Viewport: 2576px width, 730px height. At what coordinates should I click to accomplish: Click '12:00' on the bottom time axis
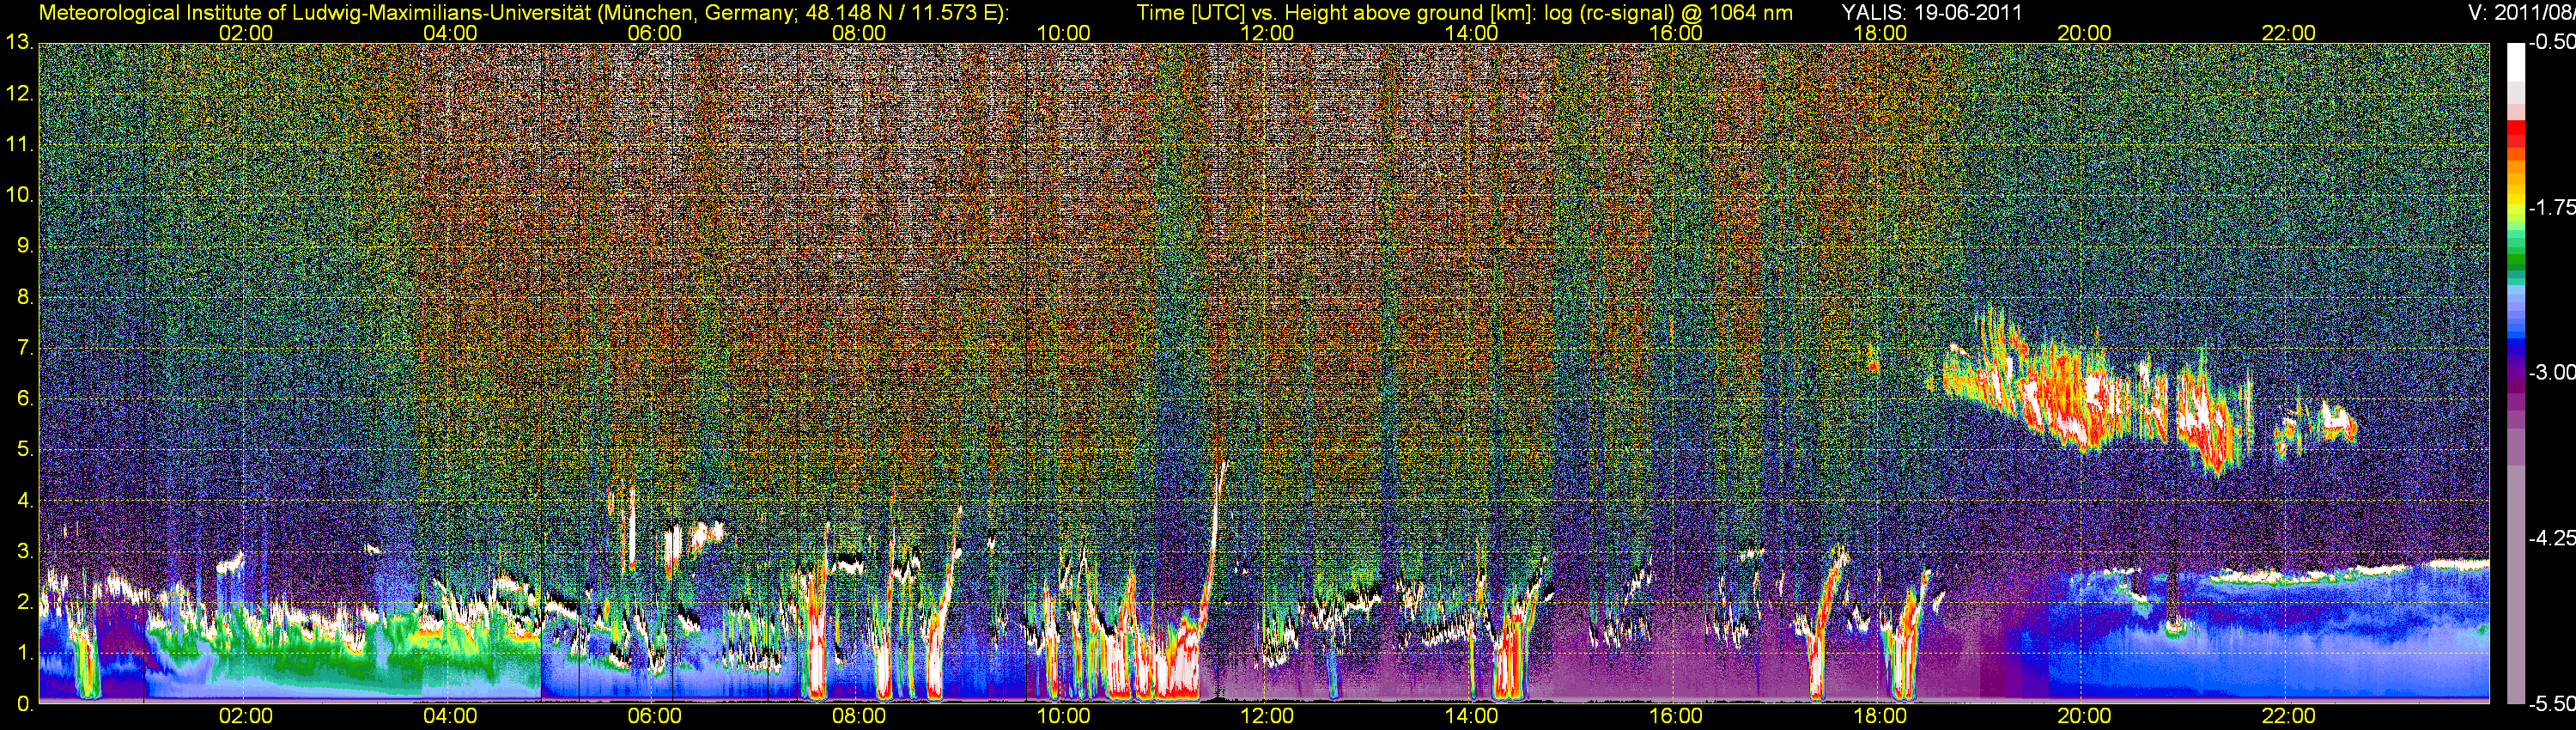[1267, 717]
